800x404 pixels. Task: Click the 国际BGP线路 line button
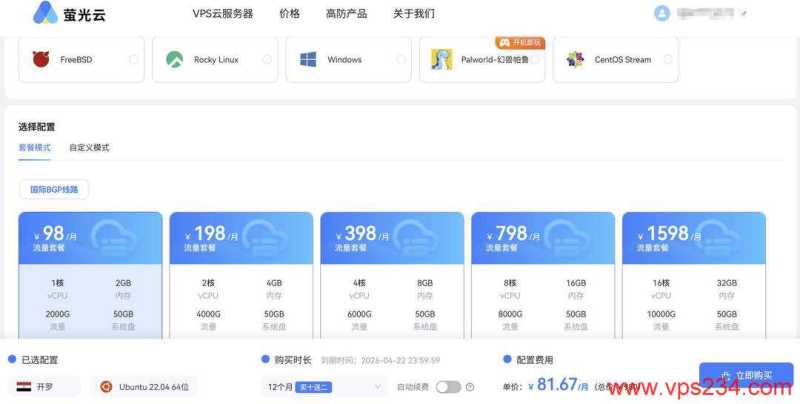point(54,189)
